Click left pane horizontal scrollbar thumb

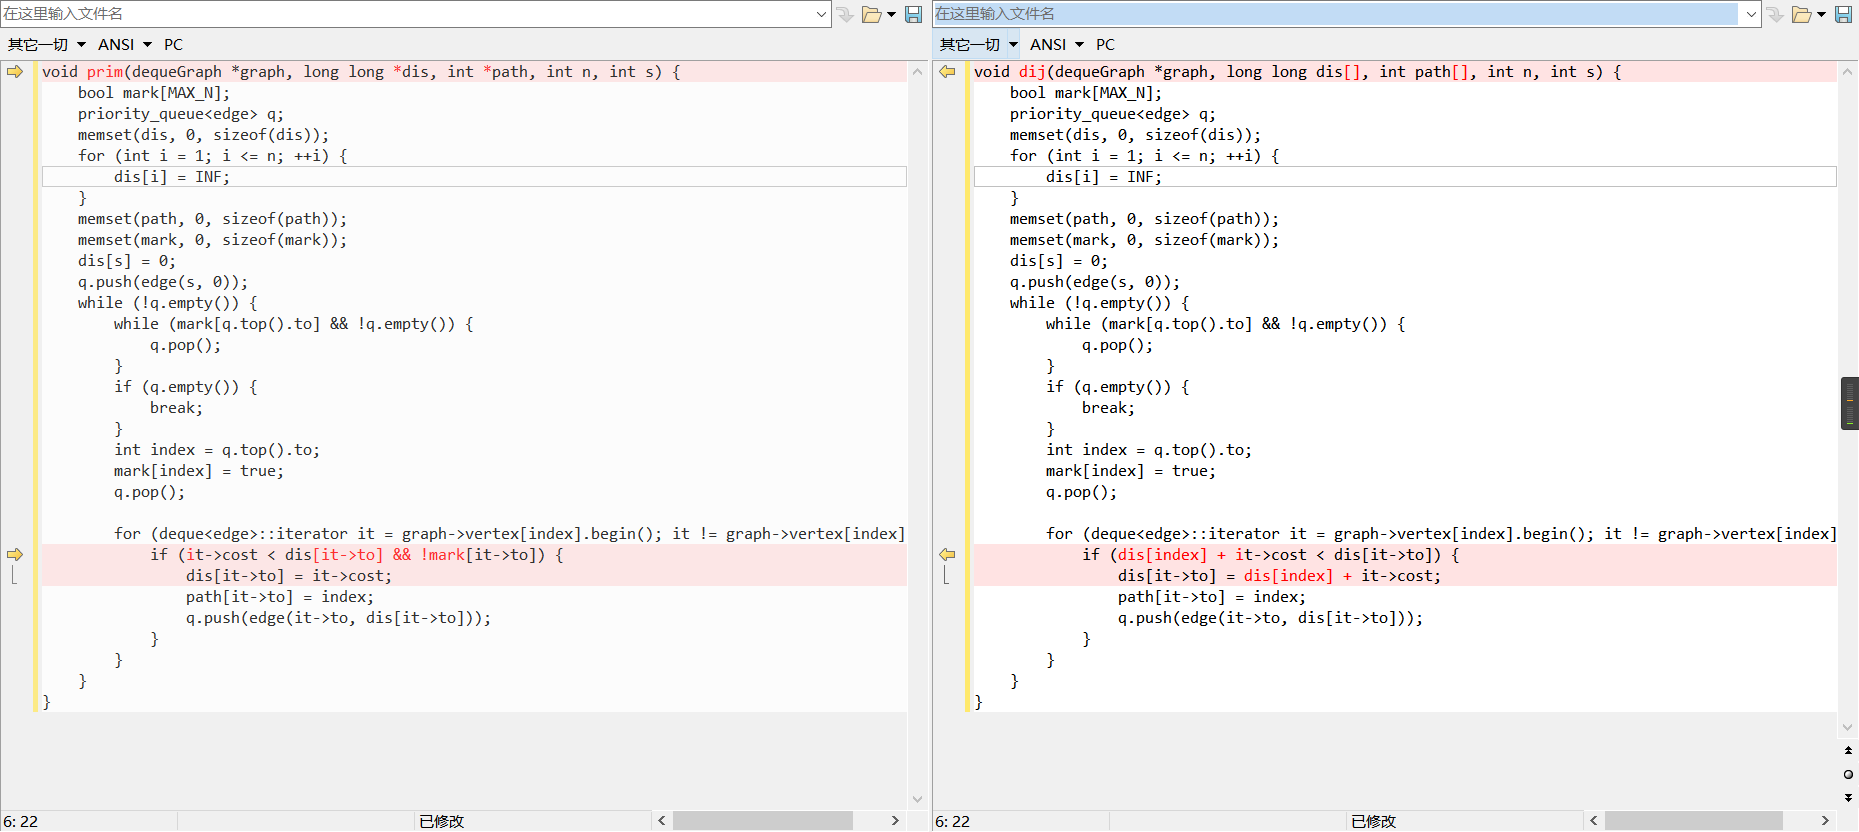click(763, 820)
